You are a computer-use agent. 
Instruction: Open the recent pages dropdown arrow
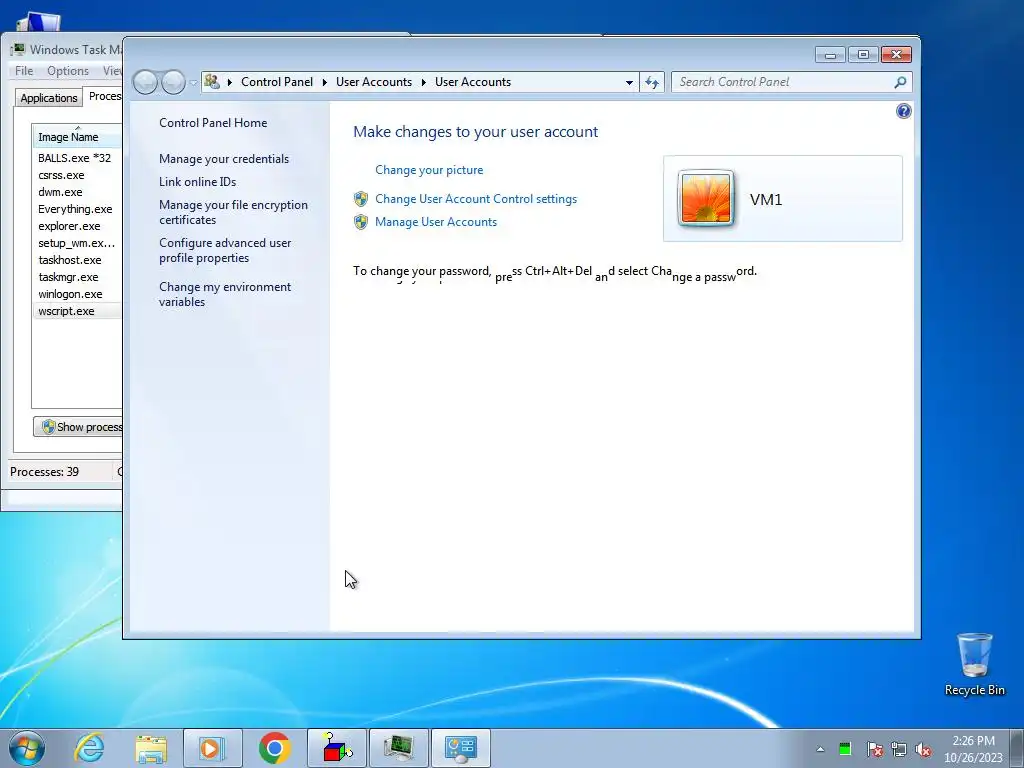(193, 83)
